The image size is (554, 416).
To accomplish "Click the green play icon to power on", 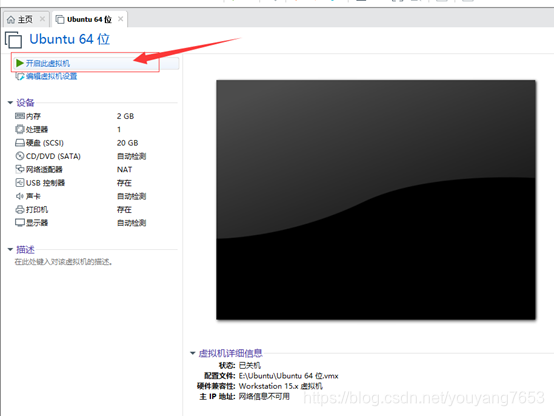I will (x=20, y=63).
